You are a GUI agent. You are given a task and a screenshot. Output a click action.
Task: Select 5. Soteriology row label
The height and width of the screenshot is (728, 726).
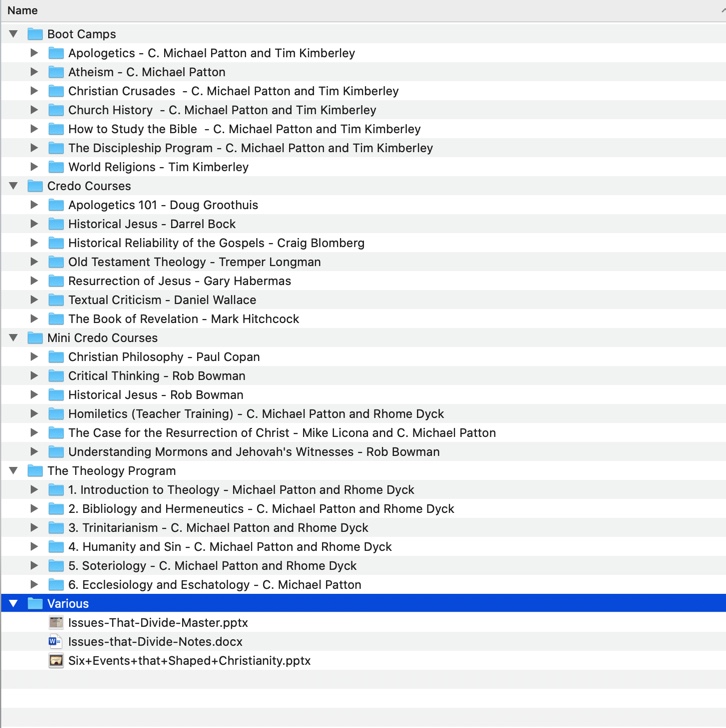pos(212,566)
